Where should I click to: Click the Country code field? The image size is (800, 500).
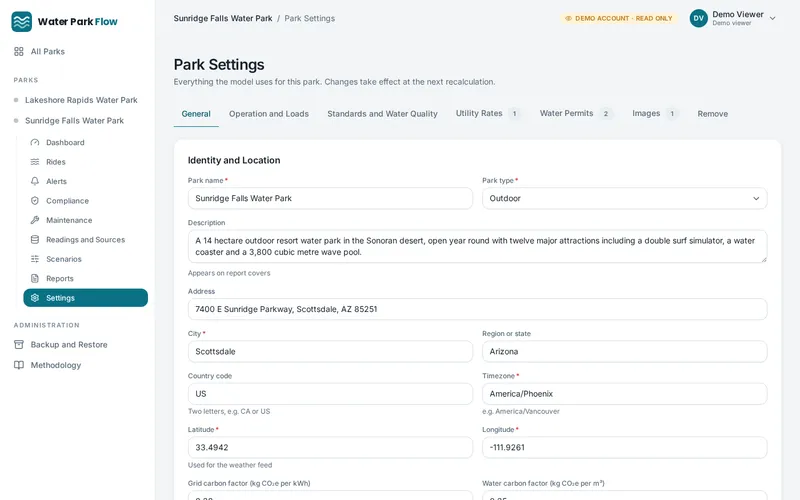(330, 394)
